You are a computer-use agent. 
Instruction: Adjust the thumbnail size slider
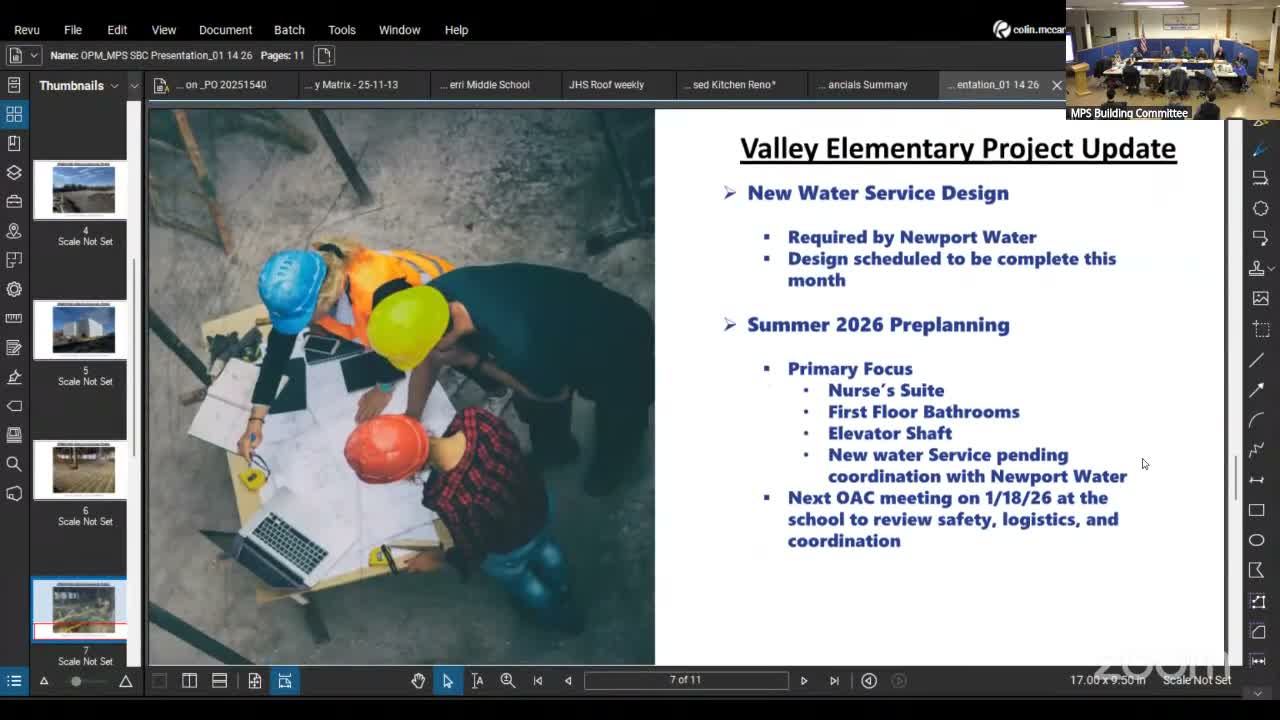pos(77,680)
